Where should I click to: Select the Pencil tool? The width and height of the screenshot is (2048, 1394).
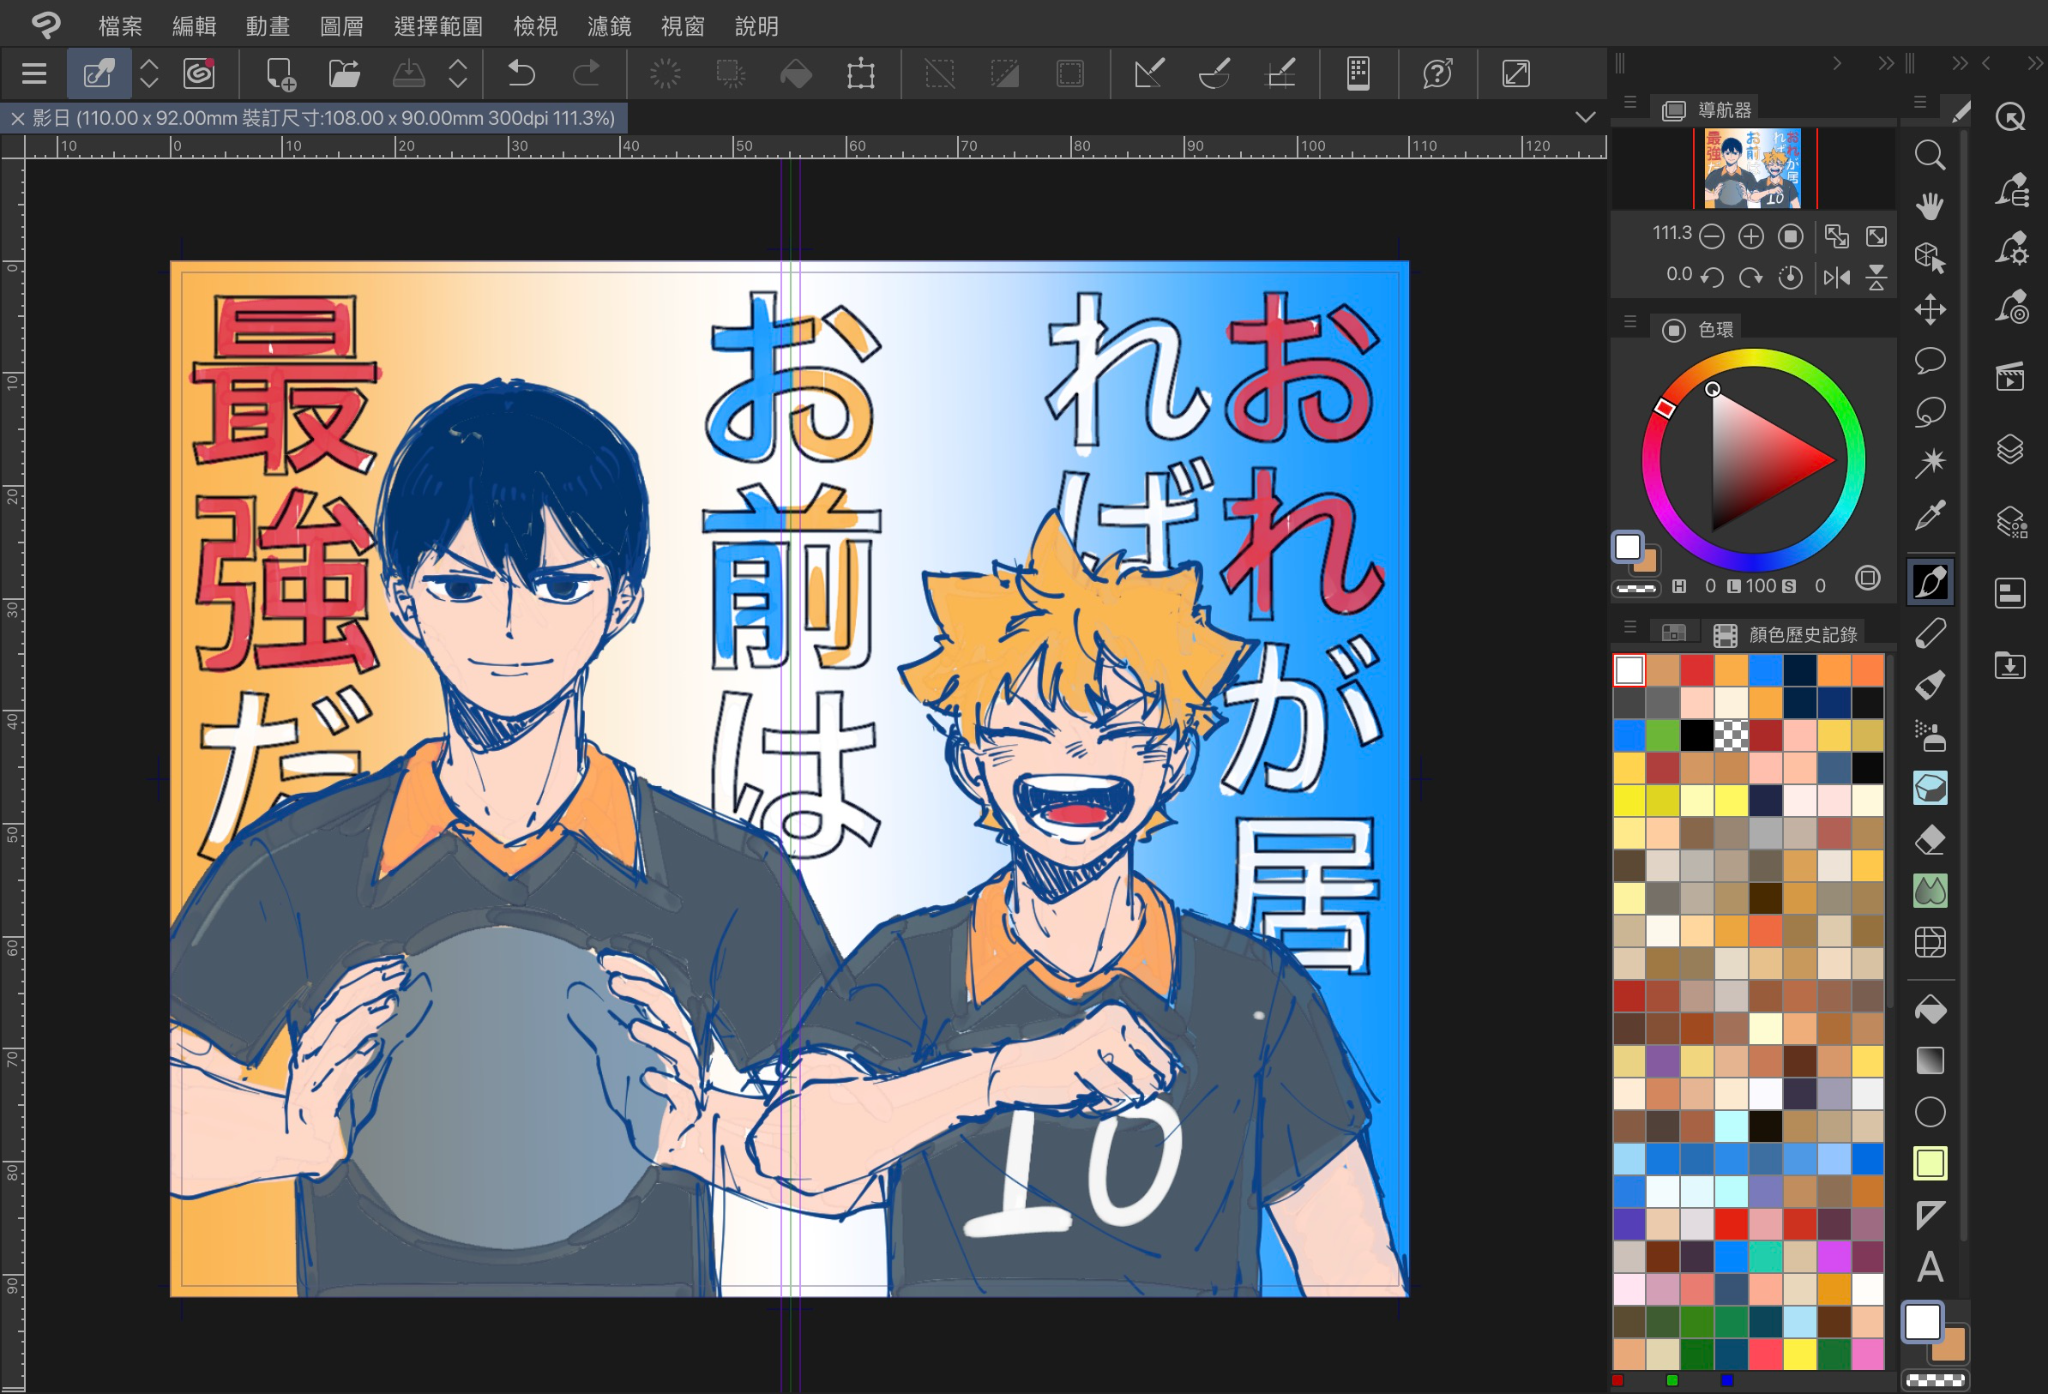pyautogui.click(x=1930, y=633)
